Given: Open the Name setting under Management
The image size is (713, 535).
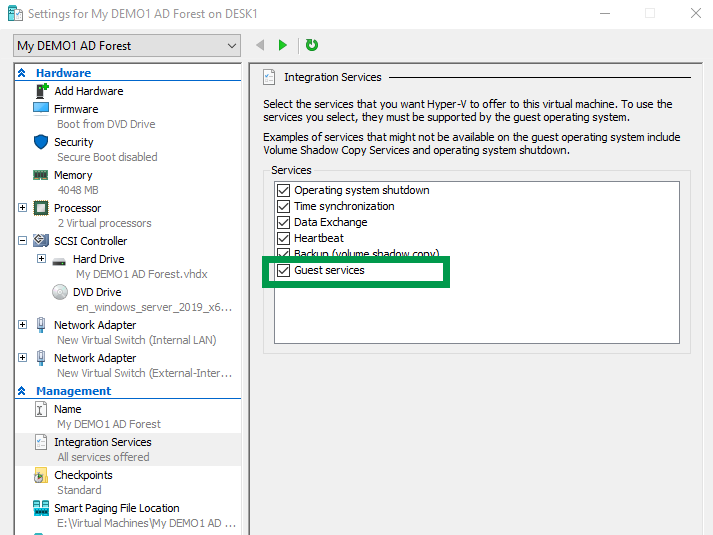Looking at the screenshot, I should click(x=68, y=409).
